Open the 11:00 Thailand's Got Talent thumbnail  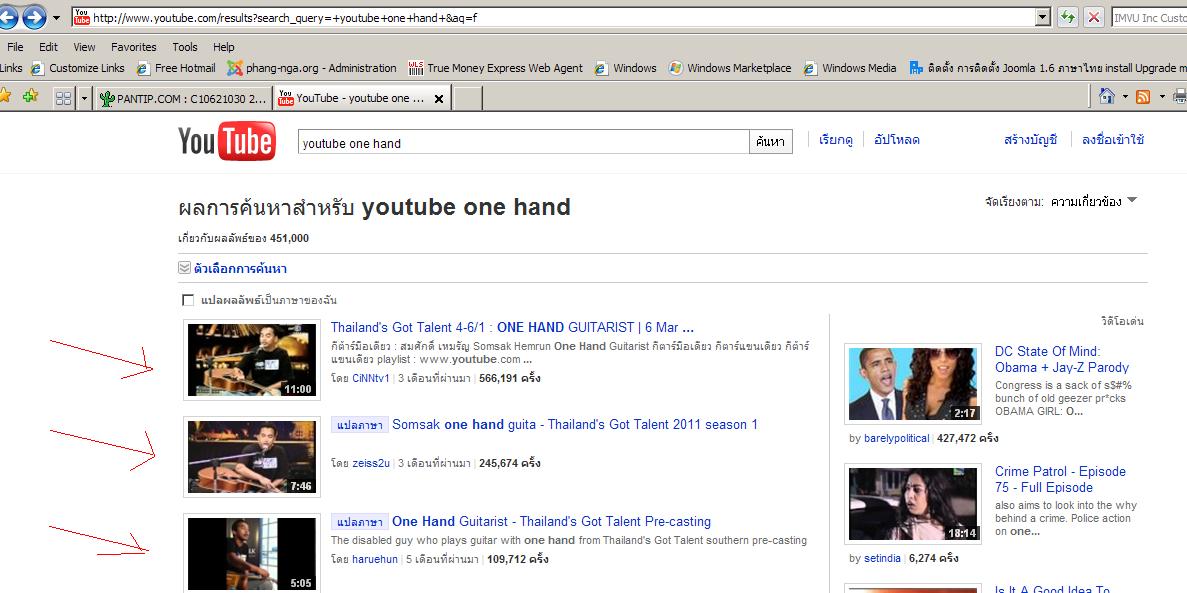(252, 360)
